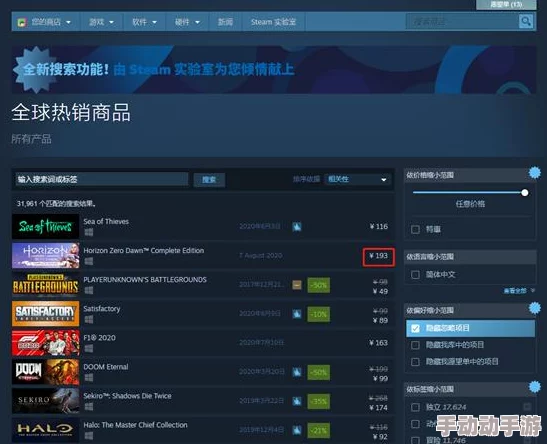
Task: Open the 新闻 news menu item
Action: click(x=225, y=22)
